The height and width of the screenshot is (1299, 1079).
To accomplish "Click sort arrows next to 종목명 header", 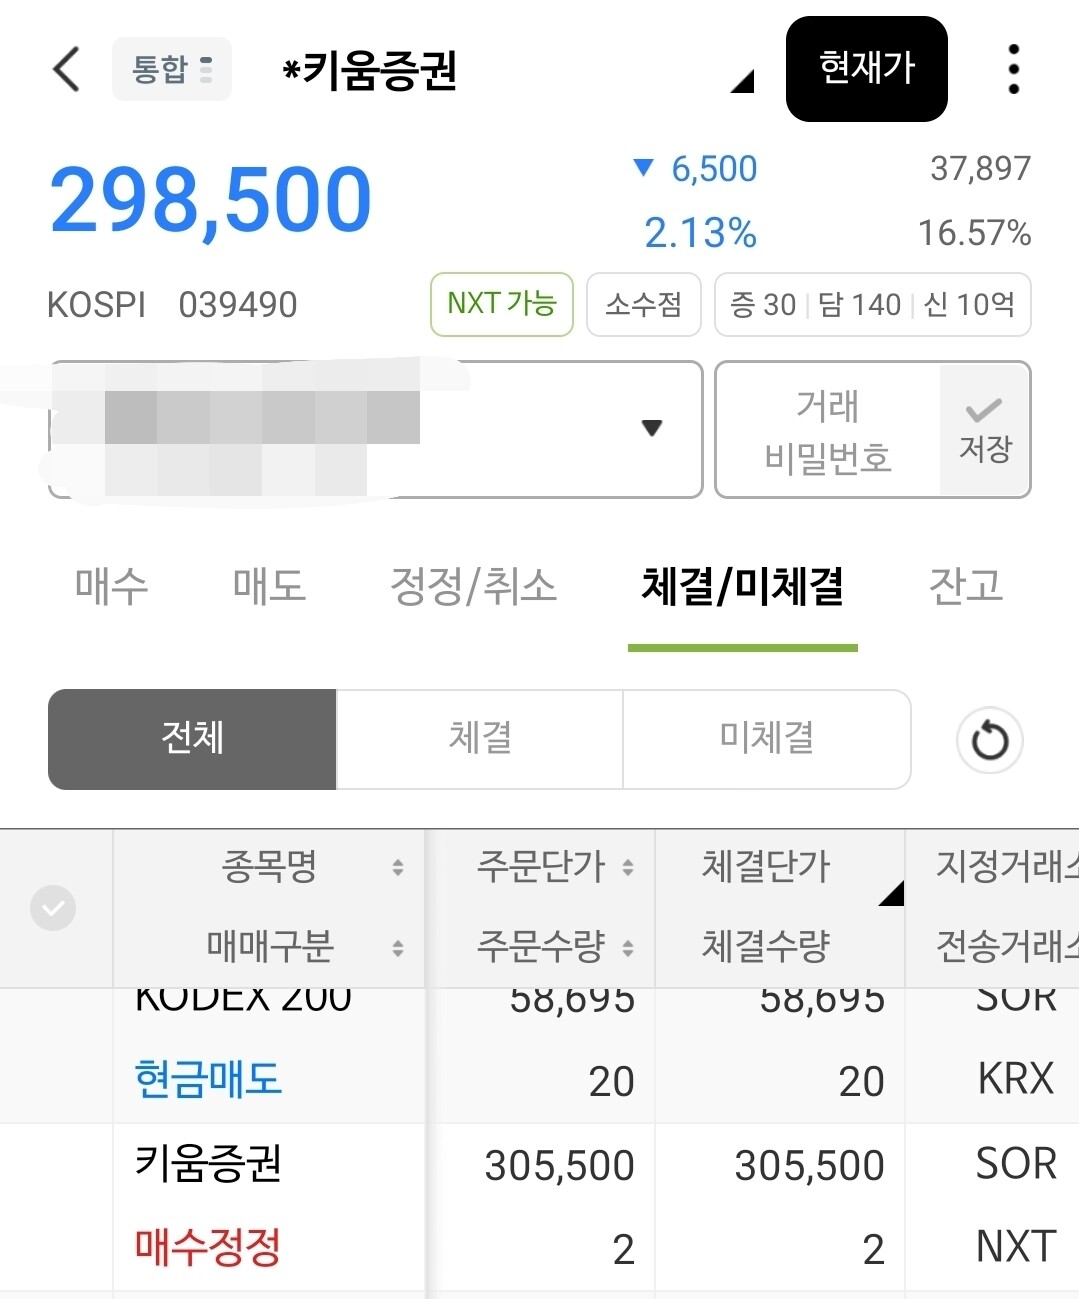I will pyautogui.click(x=398, y=867).
